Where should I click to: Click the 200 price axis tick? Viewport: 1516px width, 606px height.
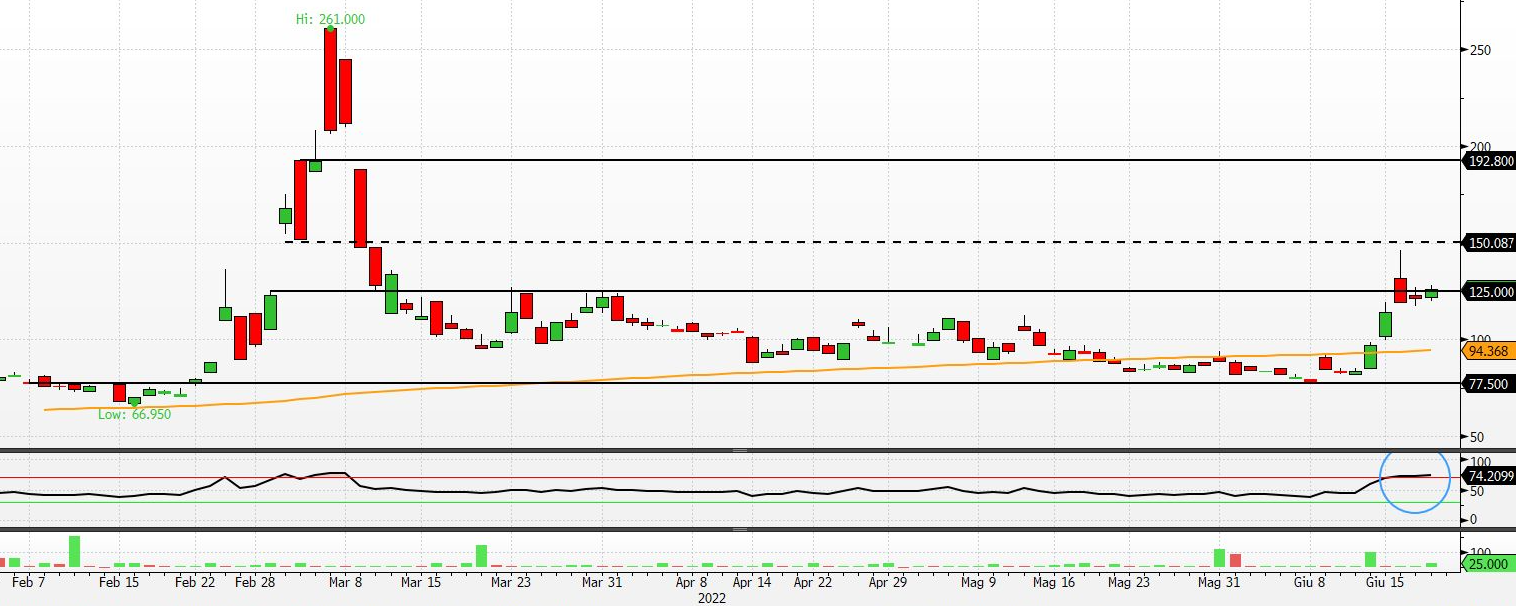(1480, 147)
